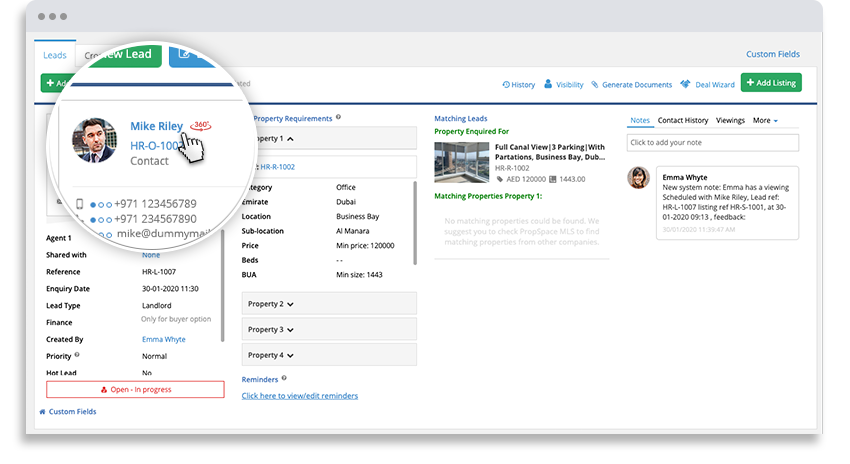The width and height of the screenshot is (850, 464).
Task: Open lead History
Action: pos(519,85)
